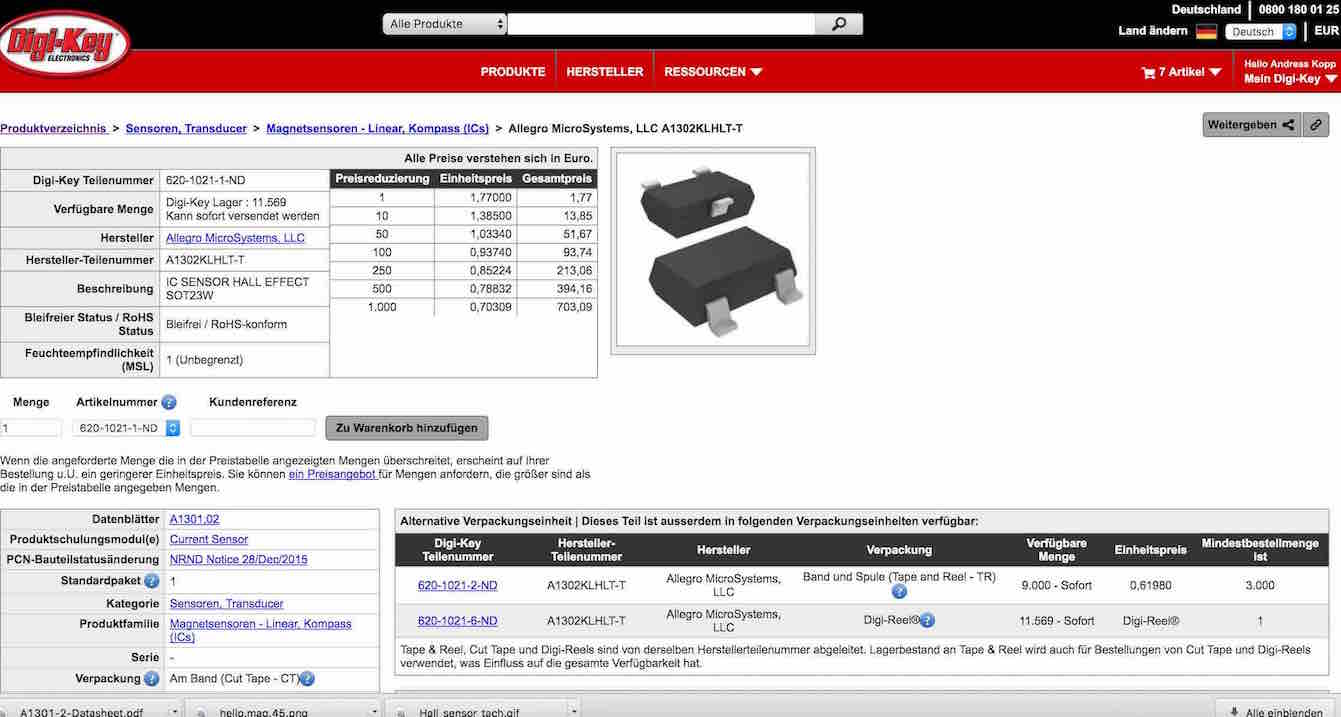Click the ein Preisangebot link
Screen dimensions: 1341x717
[332, 474]
